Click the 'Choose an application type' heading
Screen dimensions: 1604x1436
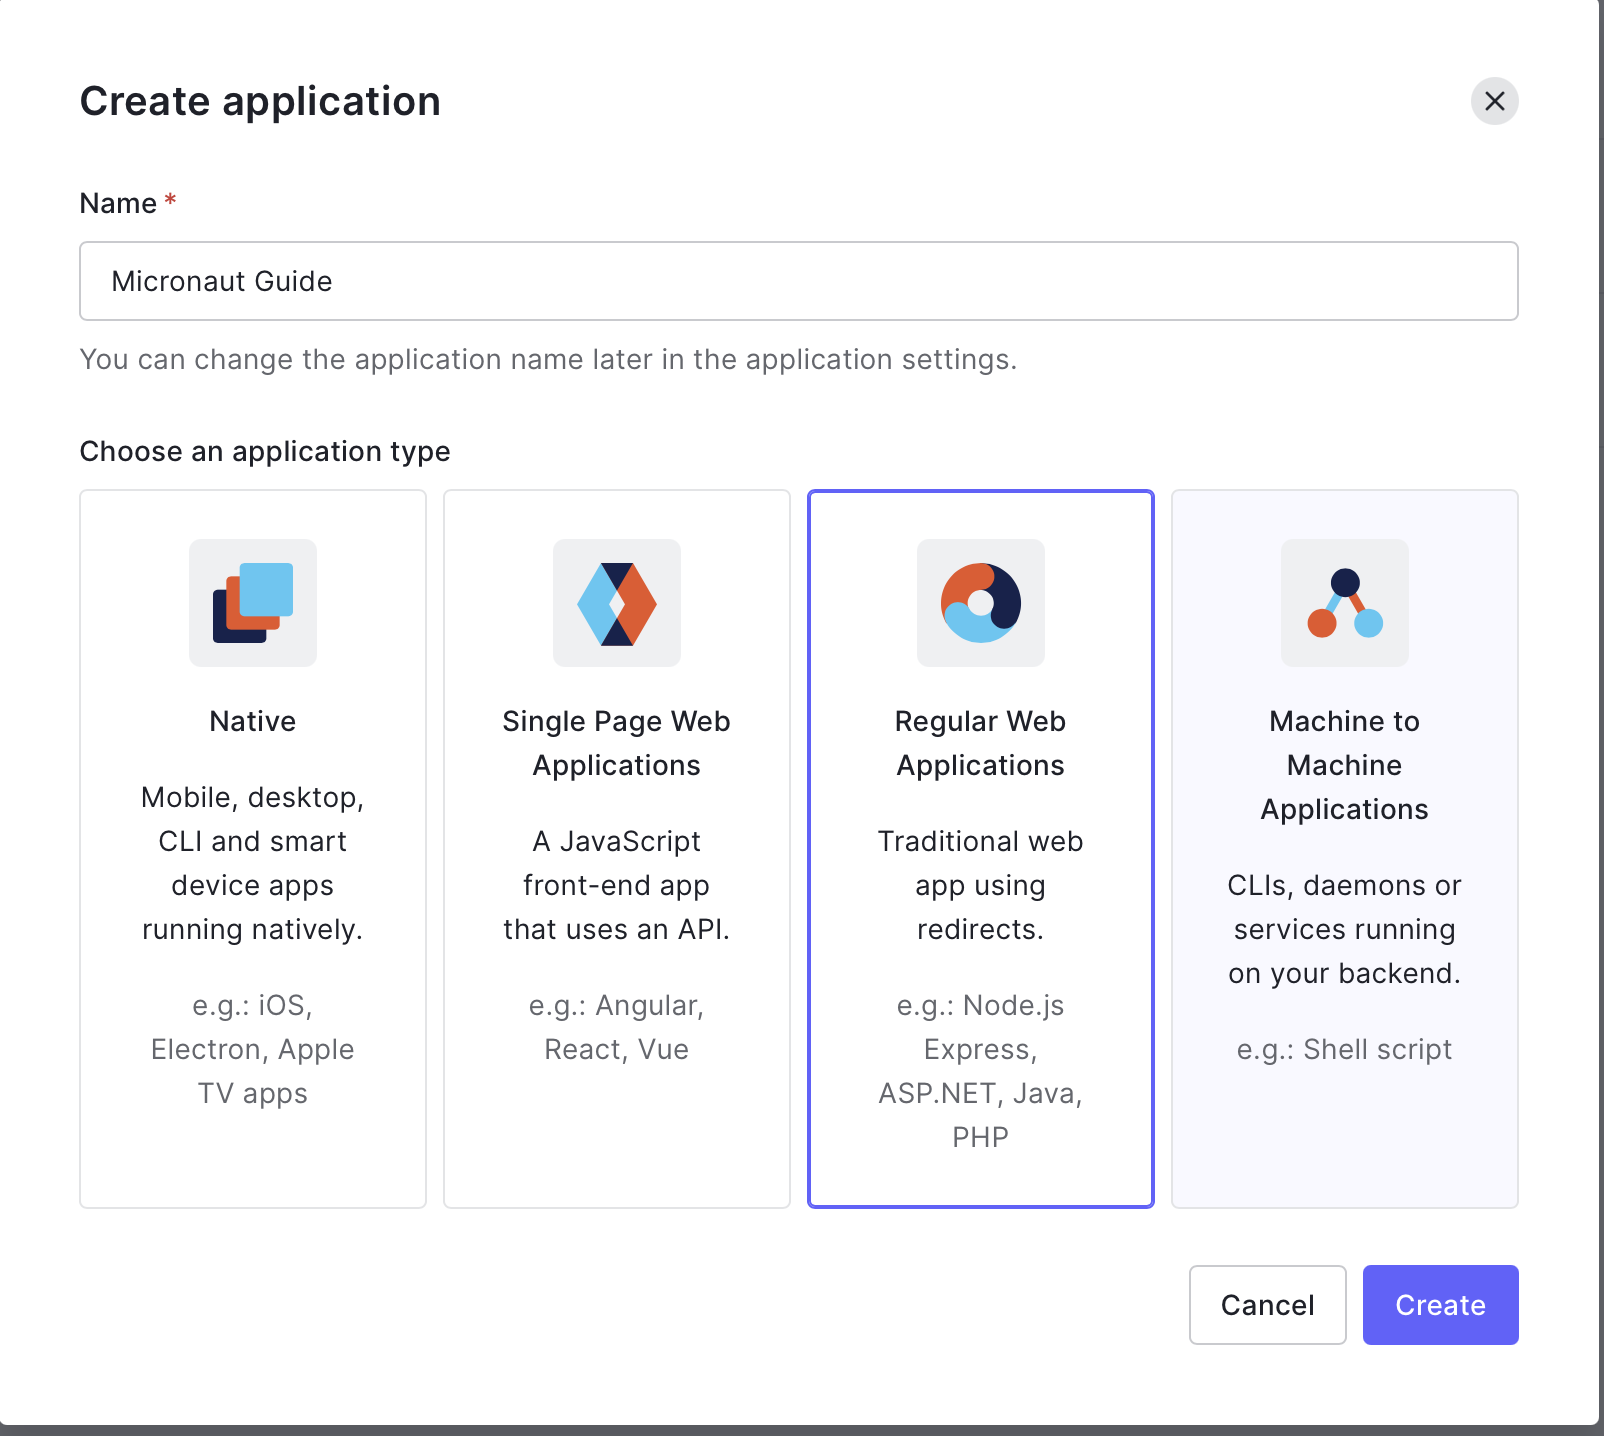[265, 451]
